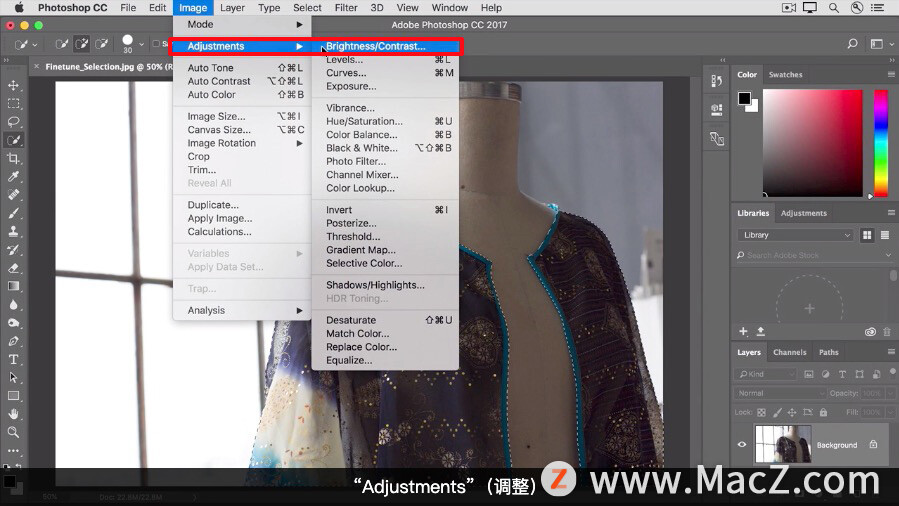Select the Clone Stamp tool
The width and height of the screenshot is (899, 506).
(13, 232)
